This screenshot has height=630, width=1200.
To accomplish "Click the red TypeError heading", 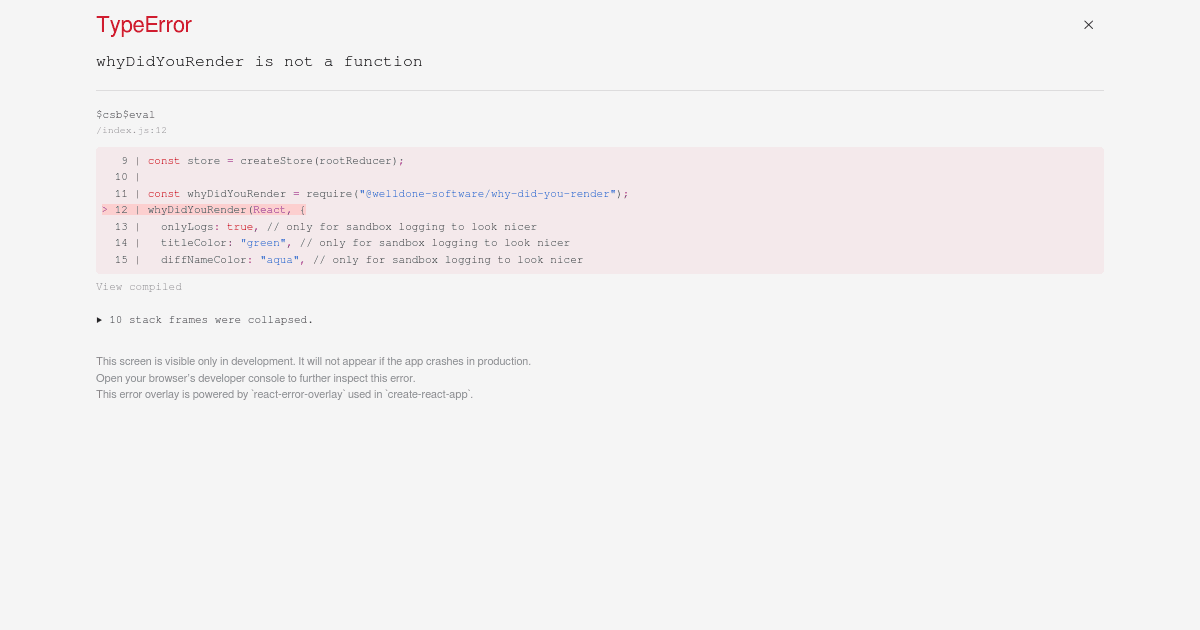I will (x=144, y=25).
